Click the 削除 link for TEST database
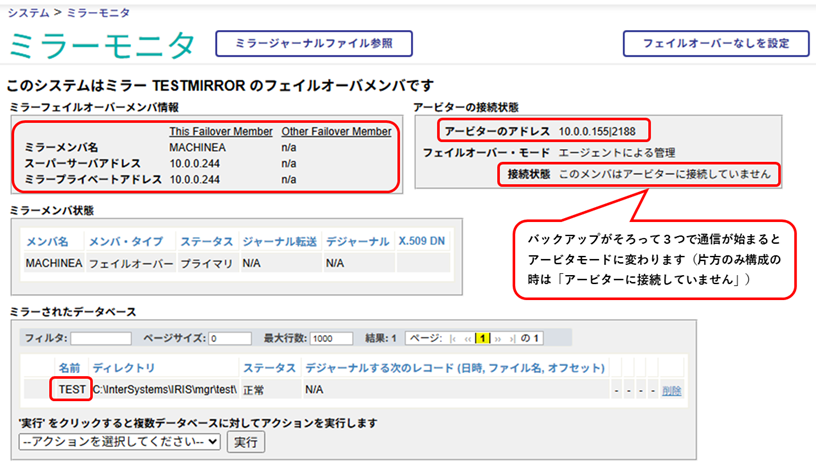 point(673,389)
